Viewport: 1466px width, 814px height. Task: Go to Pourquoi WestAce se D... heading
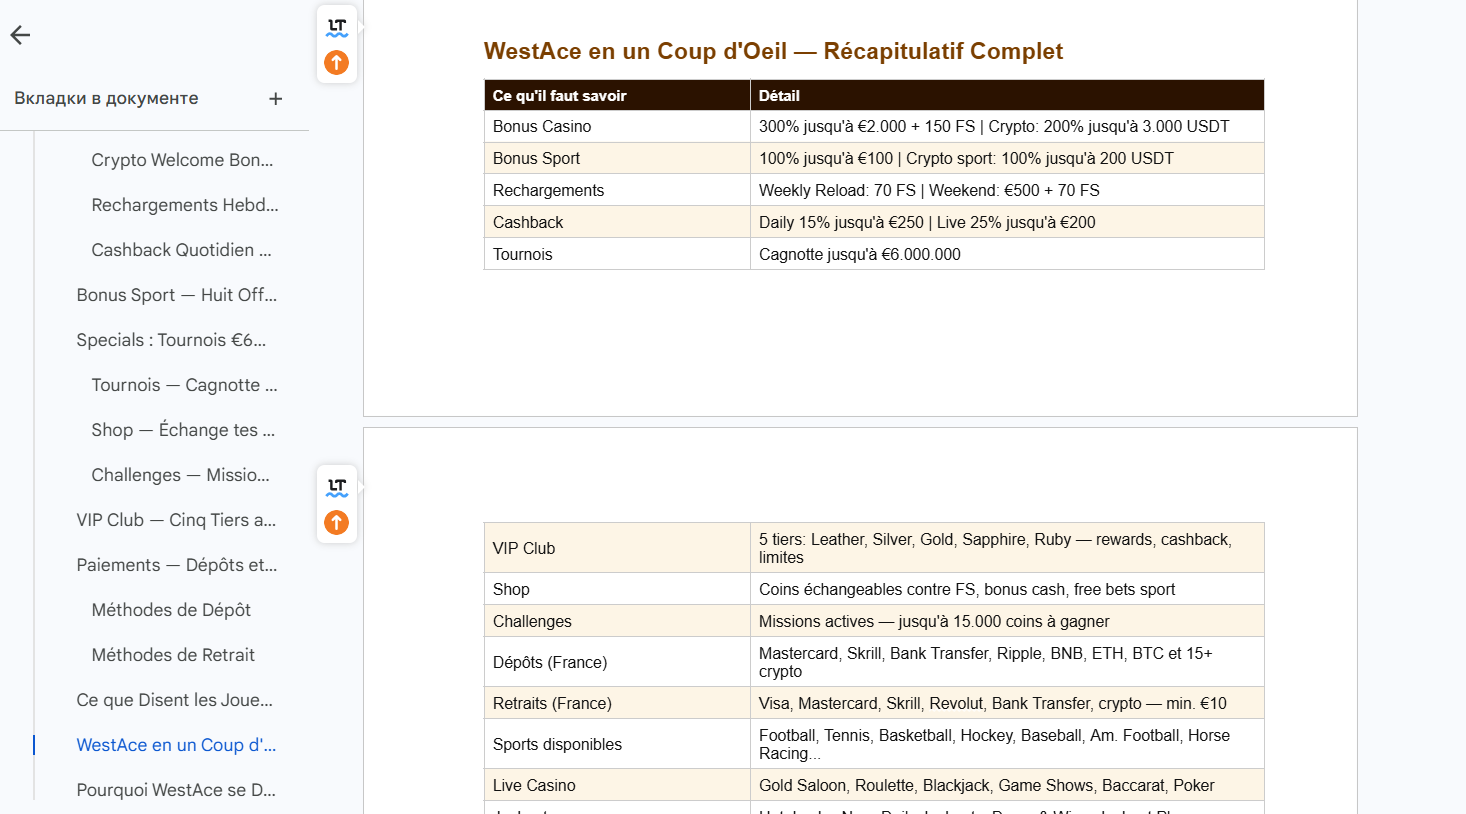[x=176, y=790]
